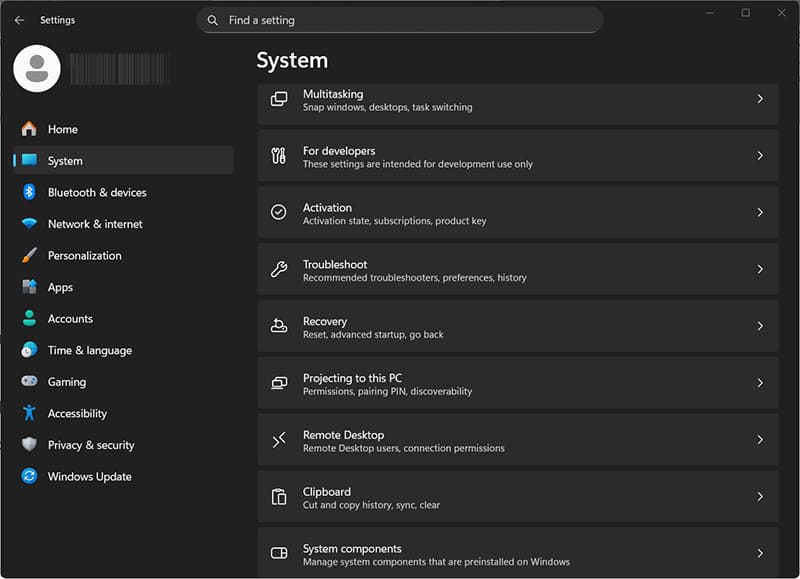
Task: Open Recovery via its right chevron
Action: [760, 326]
